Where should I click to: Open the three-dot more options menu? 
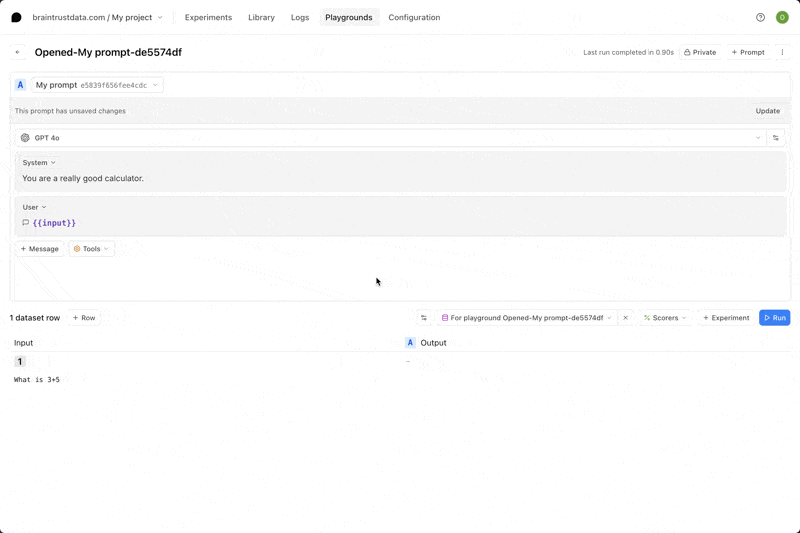(782, 52)
